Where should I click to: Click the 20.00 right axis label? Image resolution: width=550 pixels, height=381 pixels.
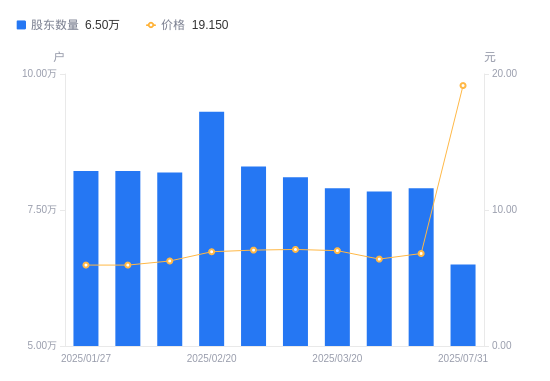tap(504, 73)
